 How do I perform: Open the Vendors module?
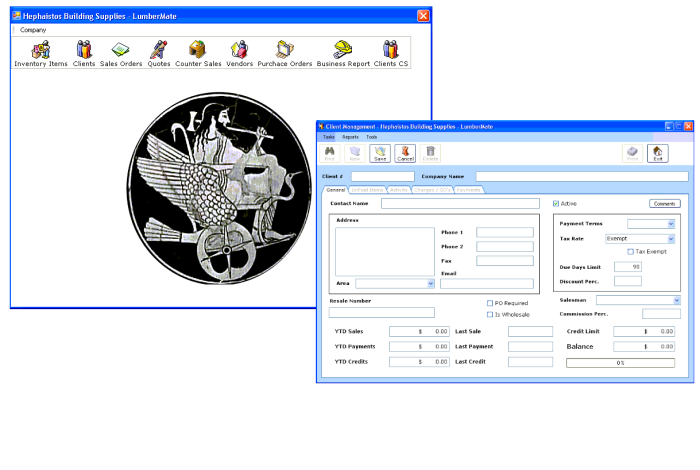(x=239, y=54)
